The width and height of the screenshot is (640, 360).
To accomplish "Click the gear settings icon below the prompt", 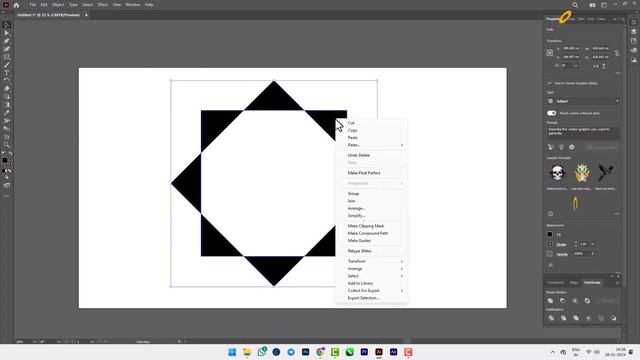I will (571, 147).
